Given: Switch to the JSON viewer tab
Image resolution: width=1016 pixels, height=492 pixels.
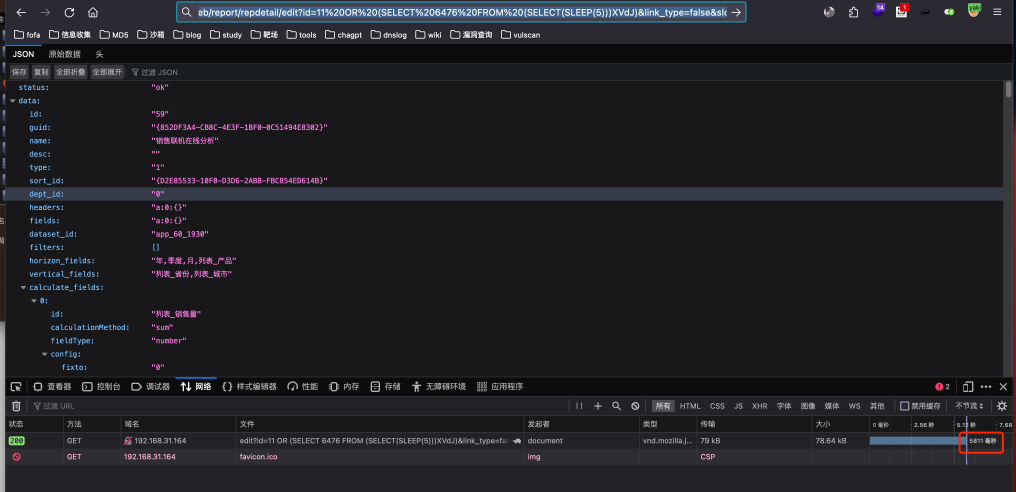Looking at the screenshot, I should pyautogui.click(x=23, y=54).
